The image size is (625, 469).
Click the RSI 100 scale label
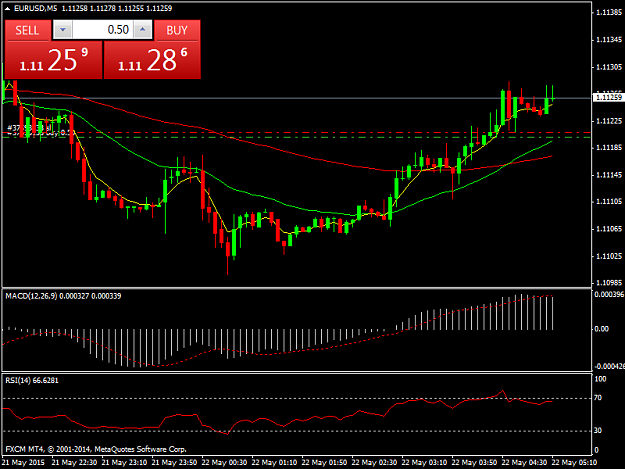coord(600,379)
